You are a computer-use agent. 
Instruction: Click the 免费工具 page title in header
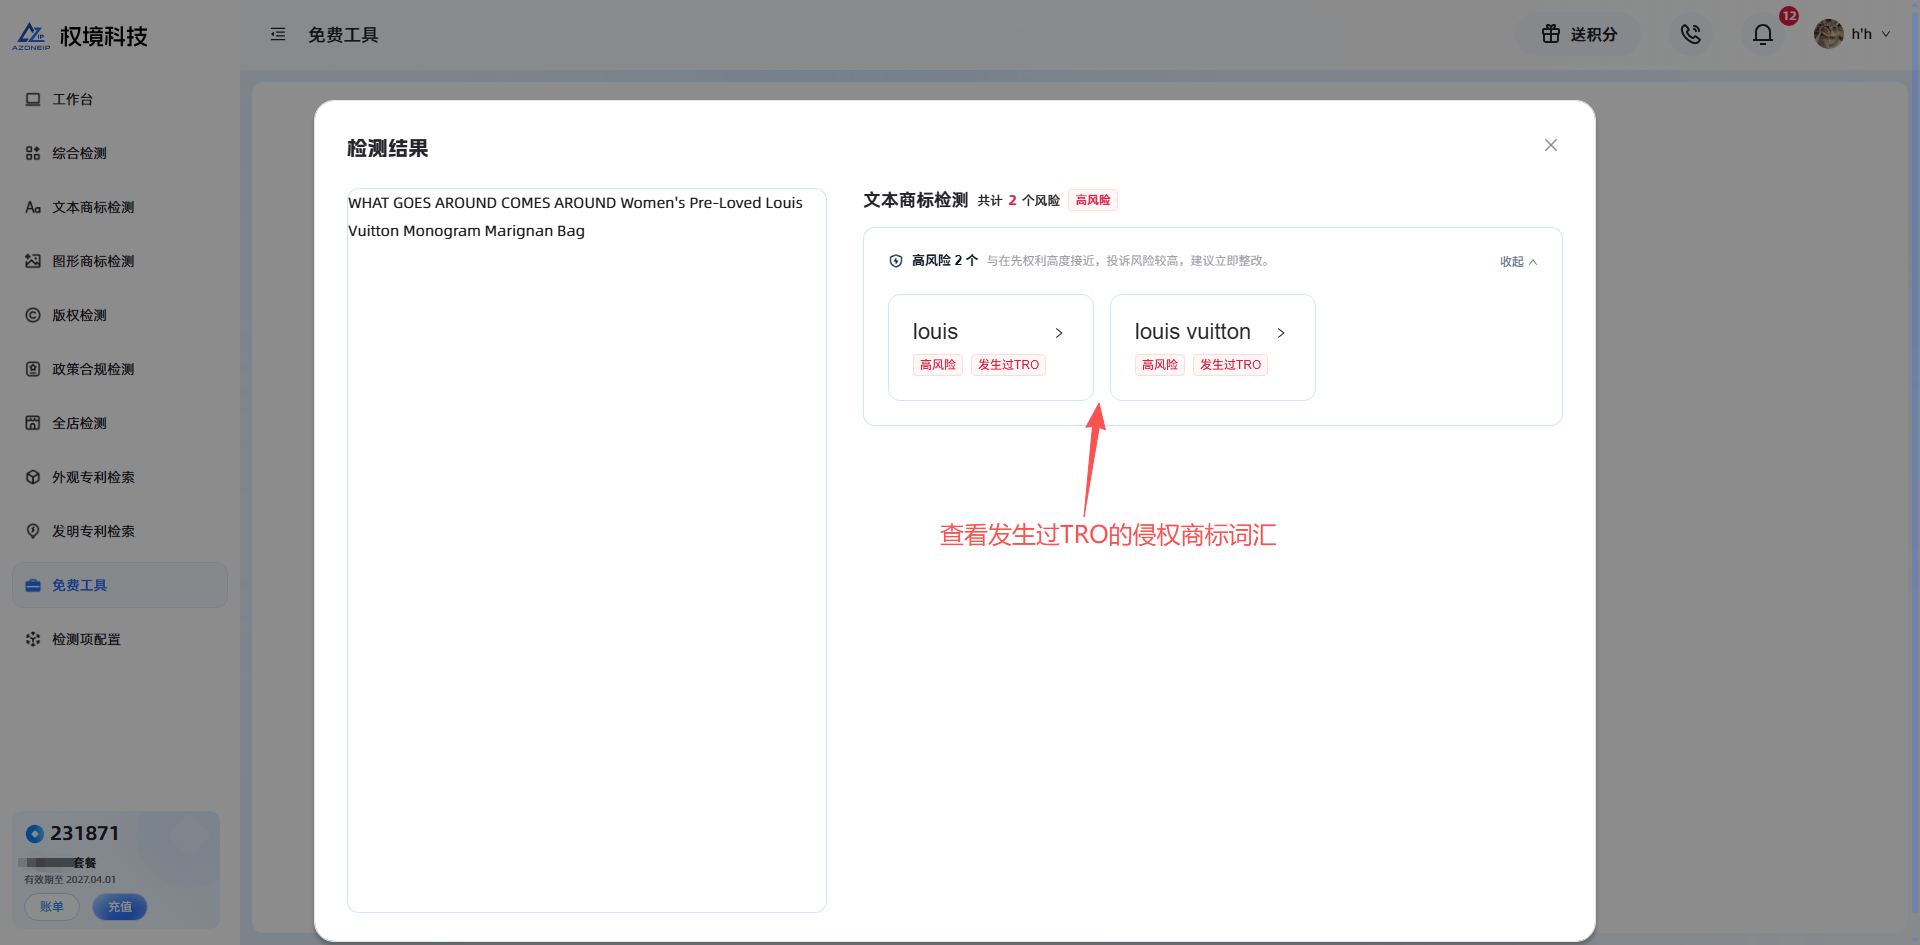coord(343,35)
